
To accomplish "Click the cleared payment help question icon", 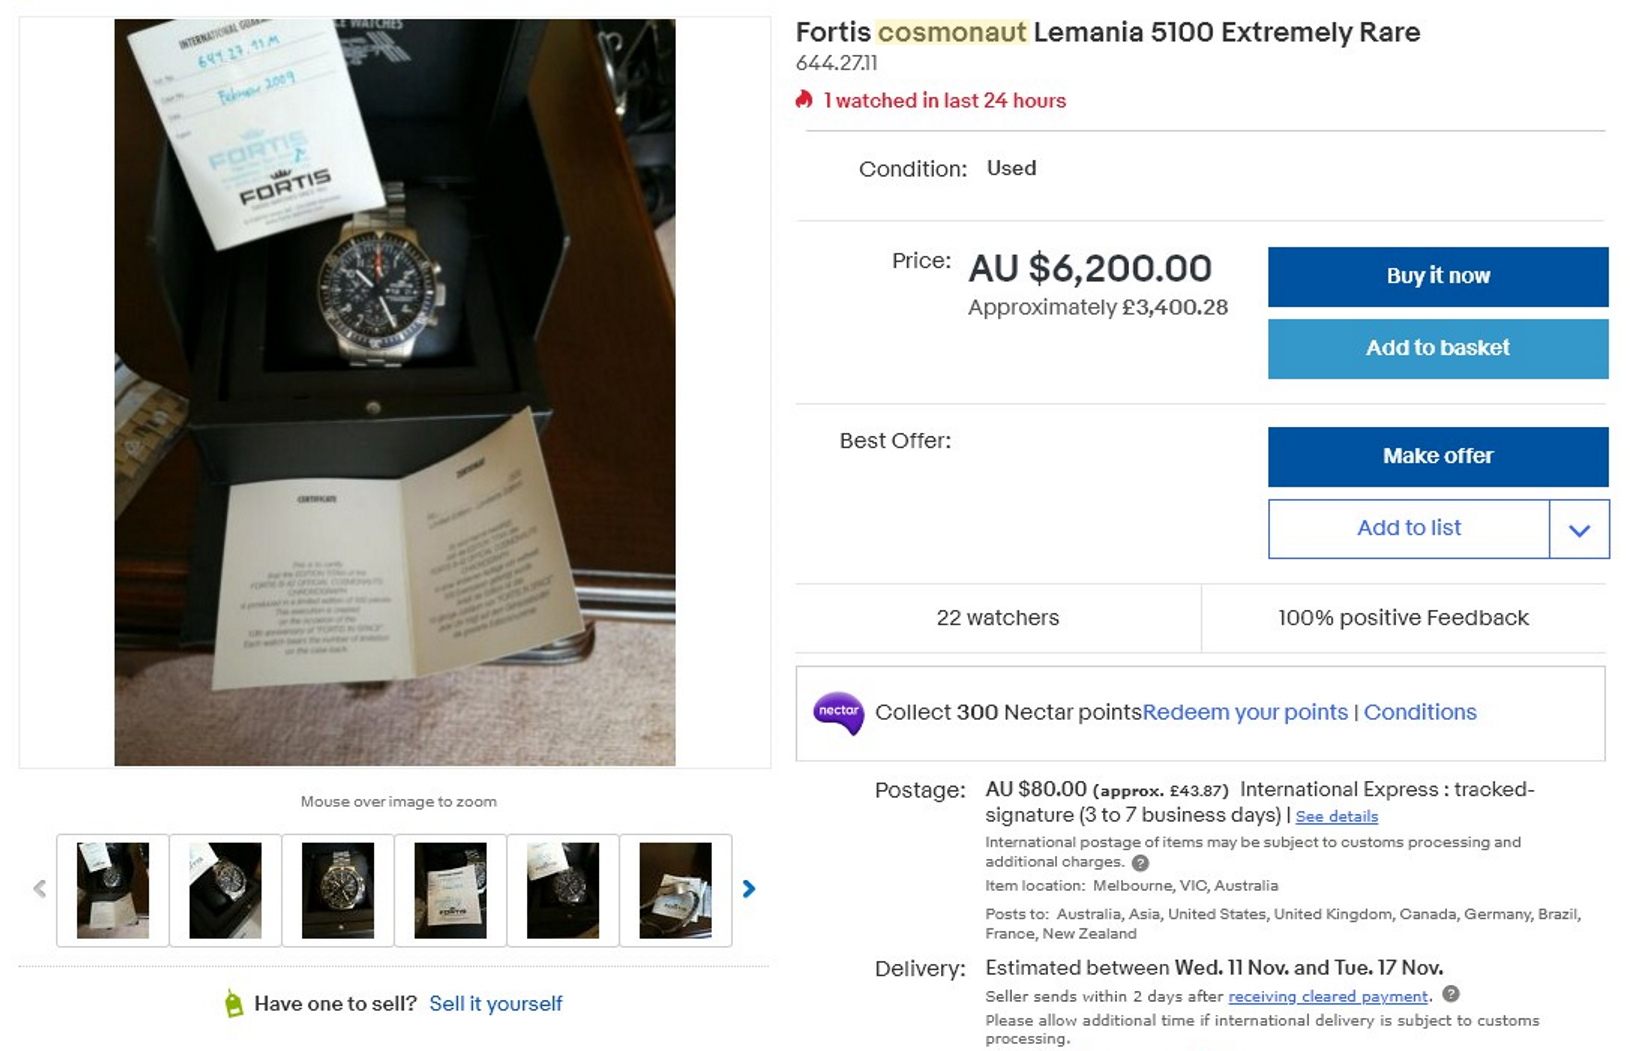I will click(1451, 994).
